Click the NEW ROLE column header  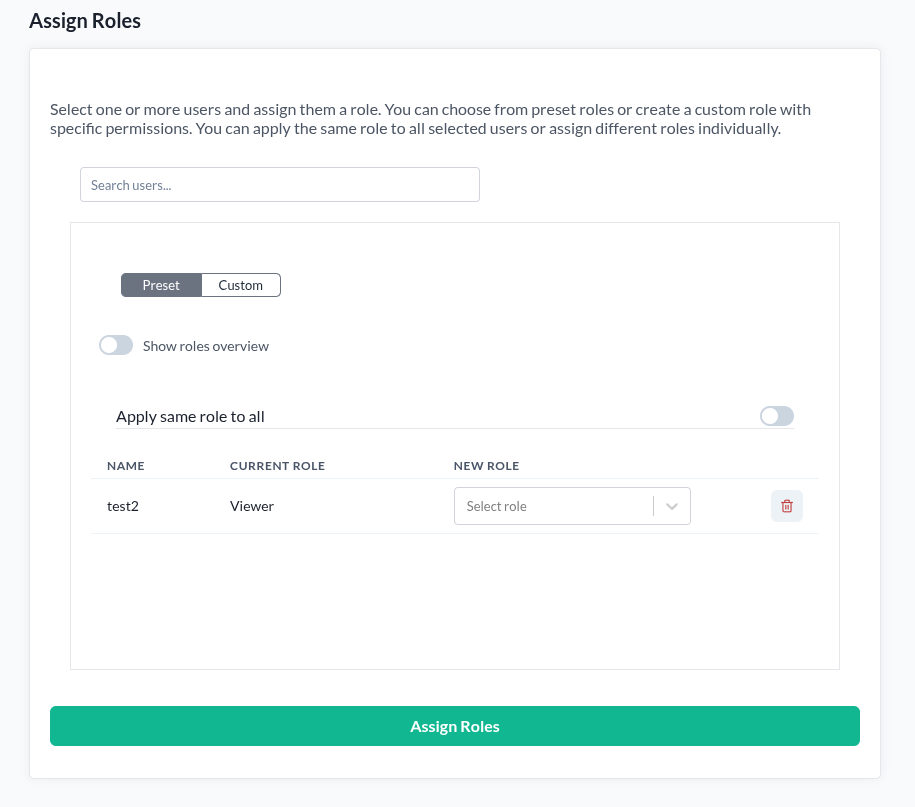coord(486,466)
